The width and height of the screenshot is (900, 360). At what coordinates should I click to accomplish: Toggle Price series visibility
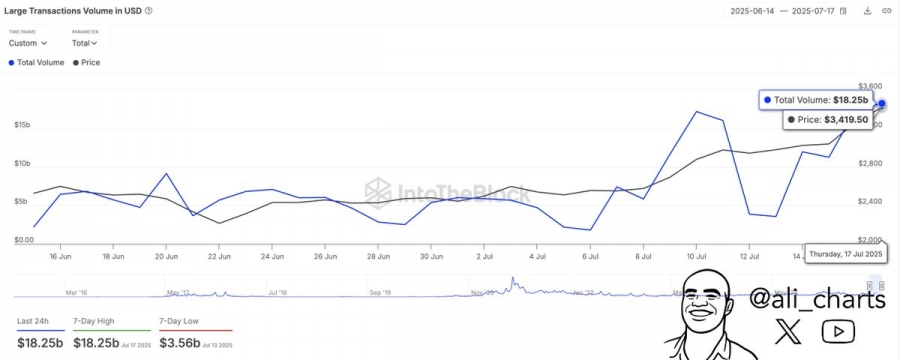click(86, 63)
